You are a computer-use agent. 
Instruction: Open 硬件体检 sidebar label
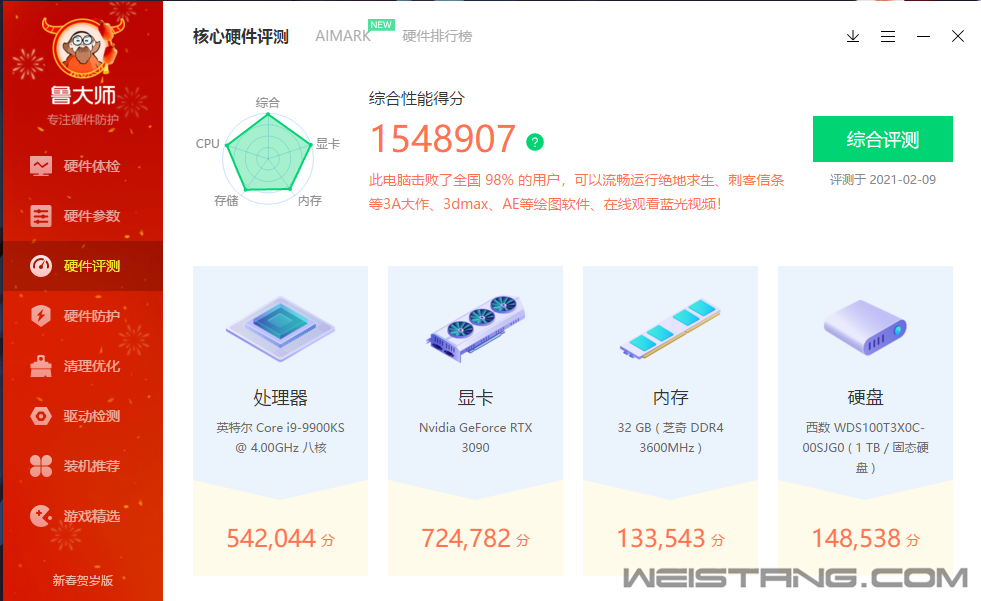click(x=91, y=166)
